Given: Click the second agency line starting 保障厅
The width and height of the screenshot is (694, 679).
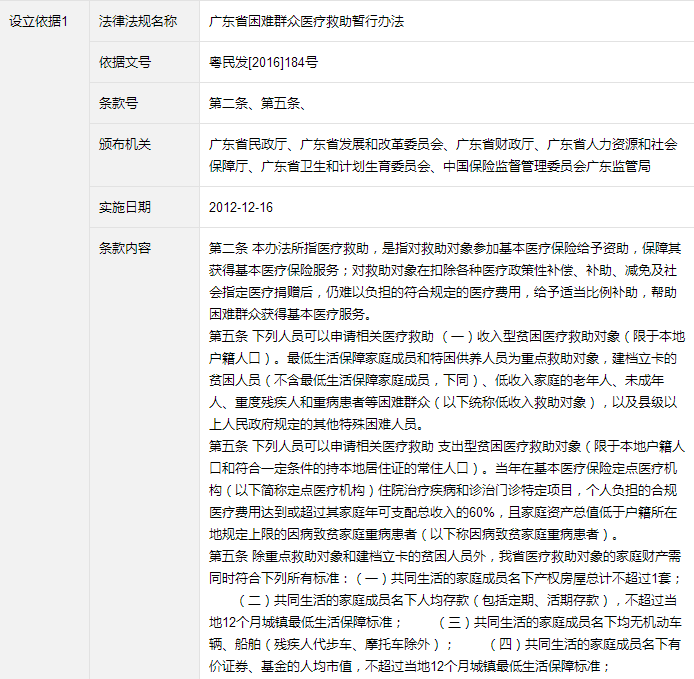Looking at the screenshot, I should click(430, 166).
